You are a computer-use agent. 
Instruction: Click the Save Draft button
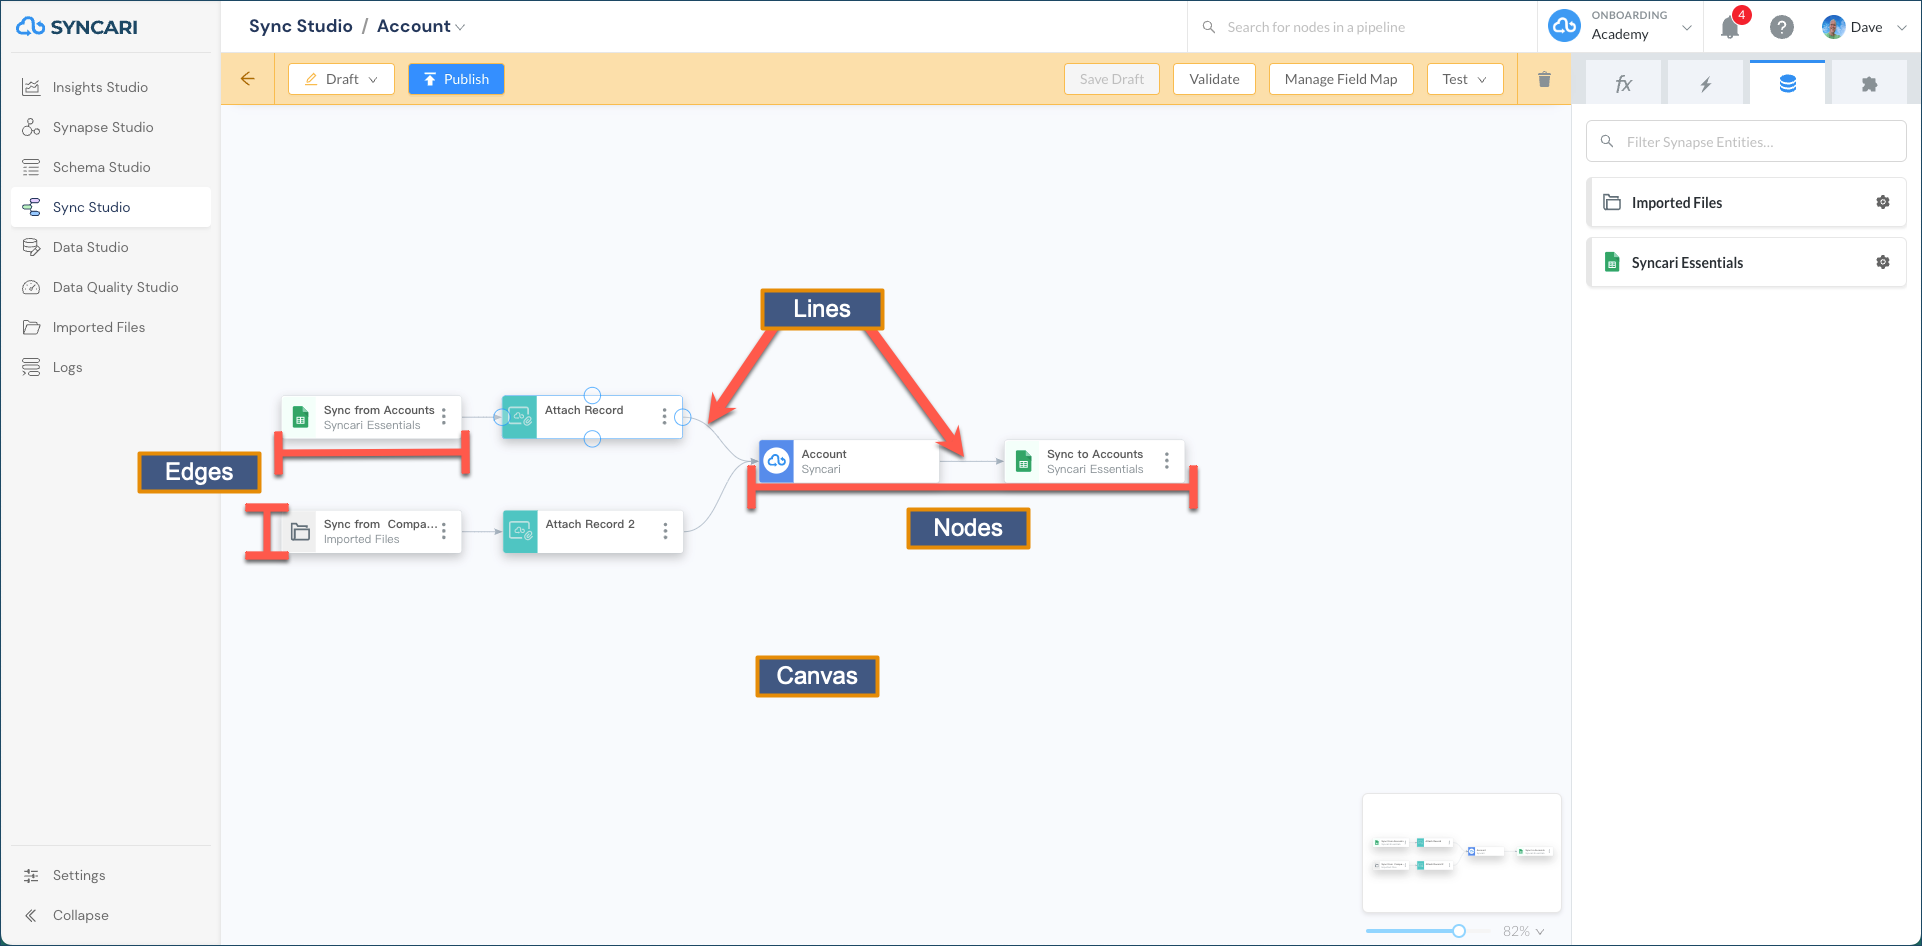1111,79
